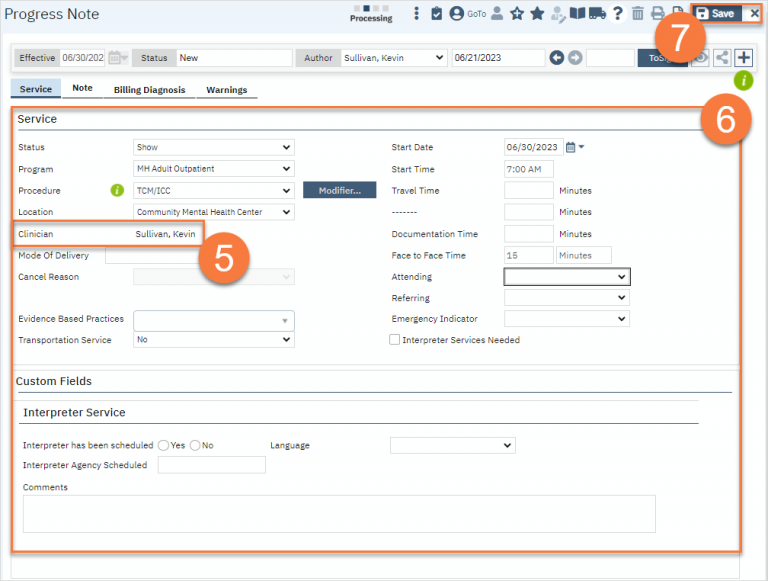Switch to the Billing Diagnosis tab
The height and width of the screenshot is (581, 768).
(x=148, y=90)
